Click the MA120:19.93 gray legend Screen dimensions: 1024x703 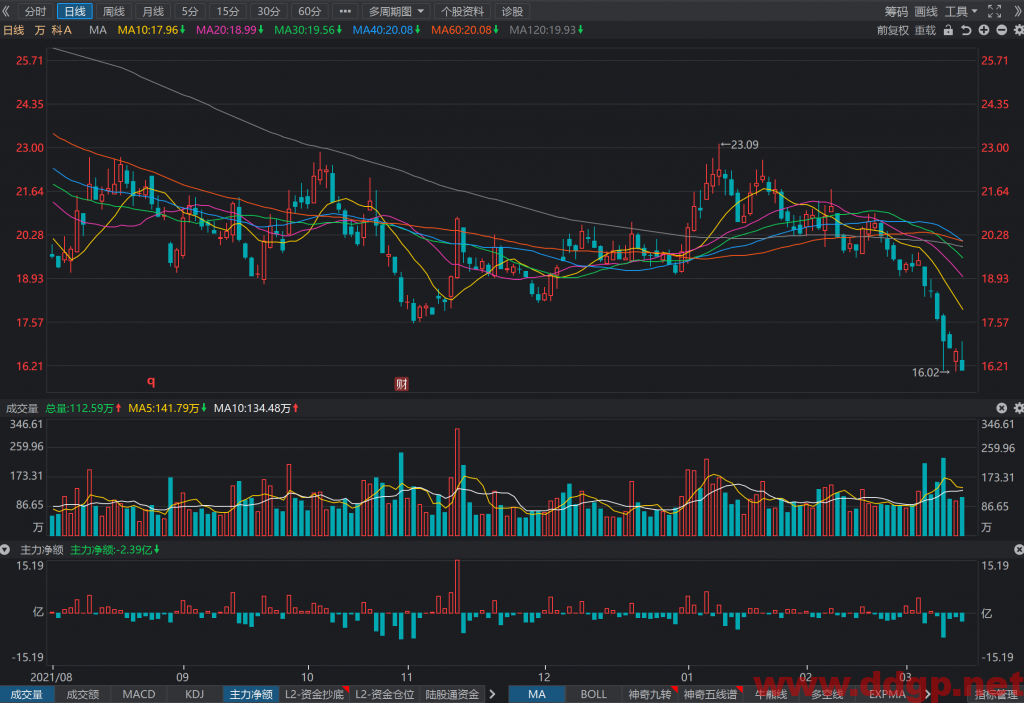click(x=546, y=30)
